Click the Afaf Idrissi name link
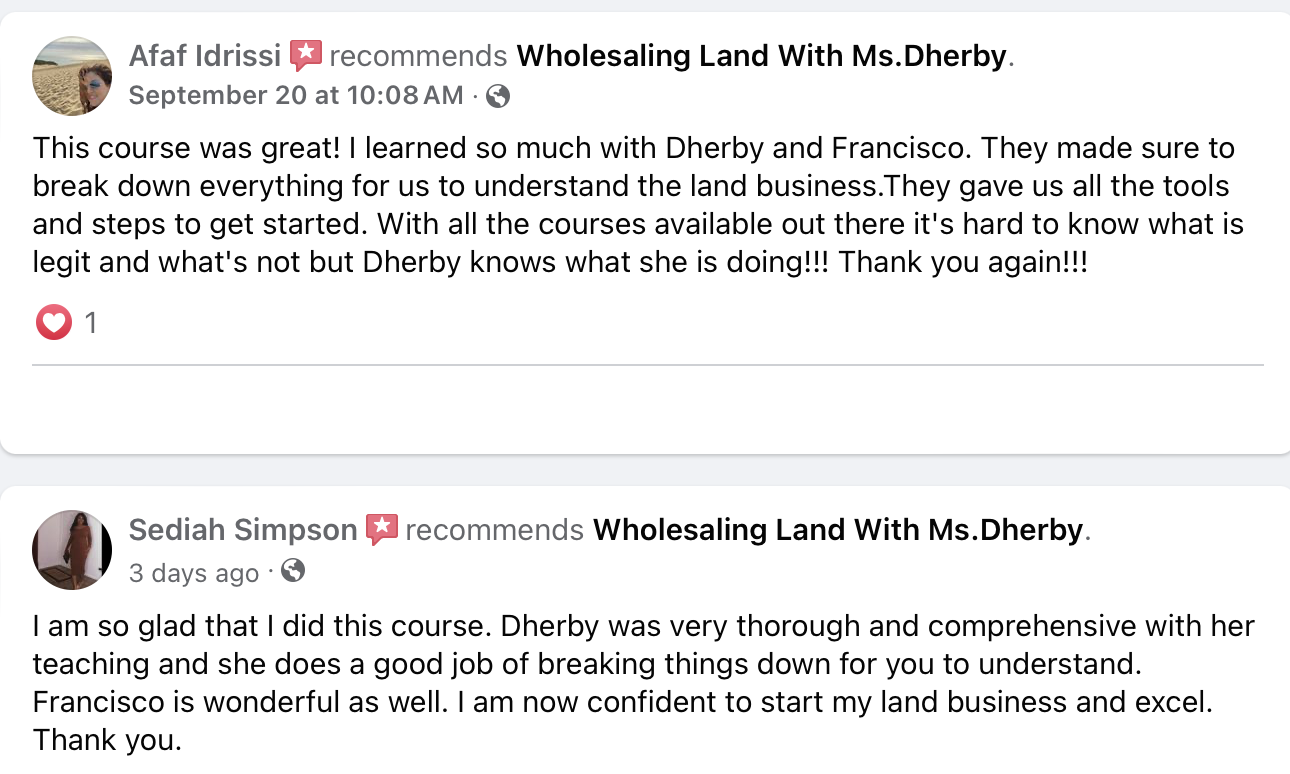The width and height of the screenshot is (1290, 774). tap(205, 56)
